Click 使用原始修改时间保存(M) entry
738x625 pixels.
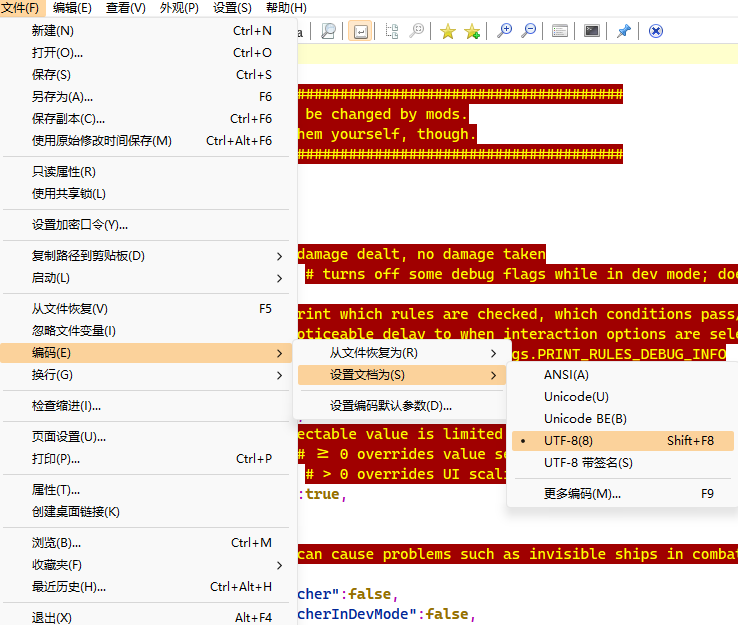click(x=146, y=141)
